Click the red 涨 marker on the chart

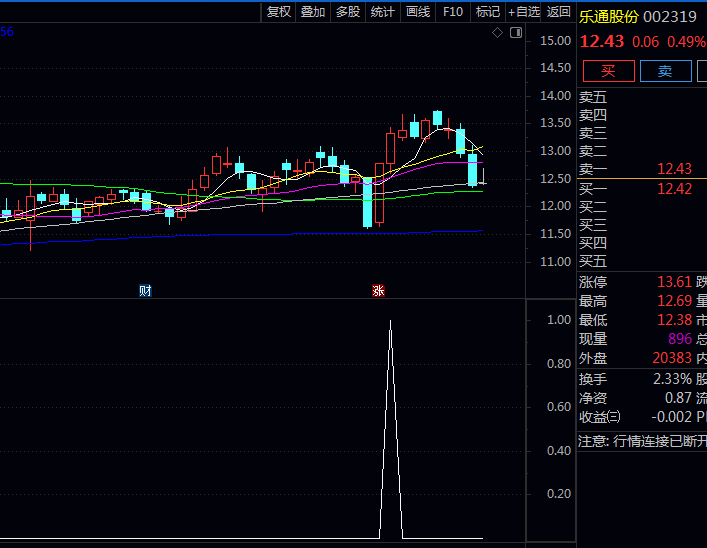(x=378, y=291)
